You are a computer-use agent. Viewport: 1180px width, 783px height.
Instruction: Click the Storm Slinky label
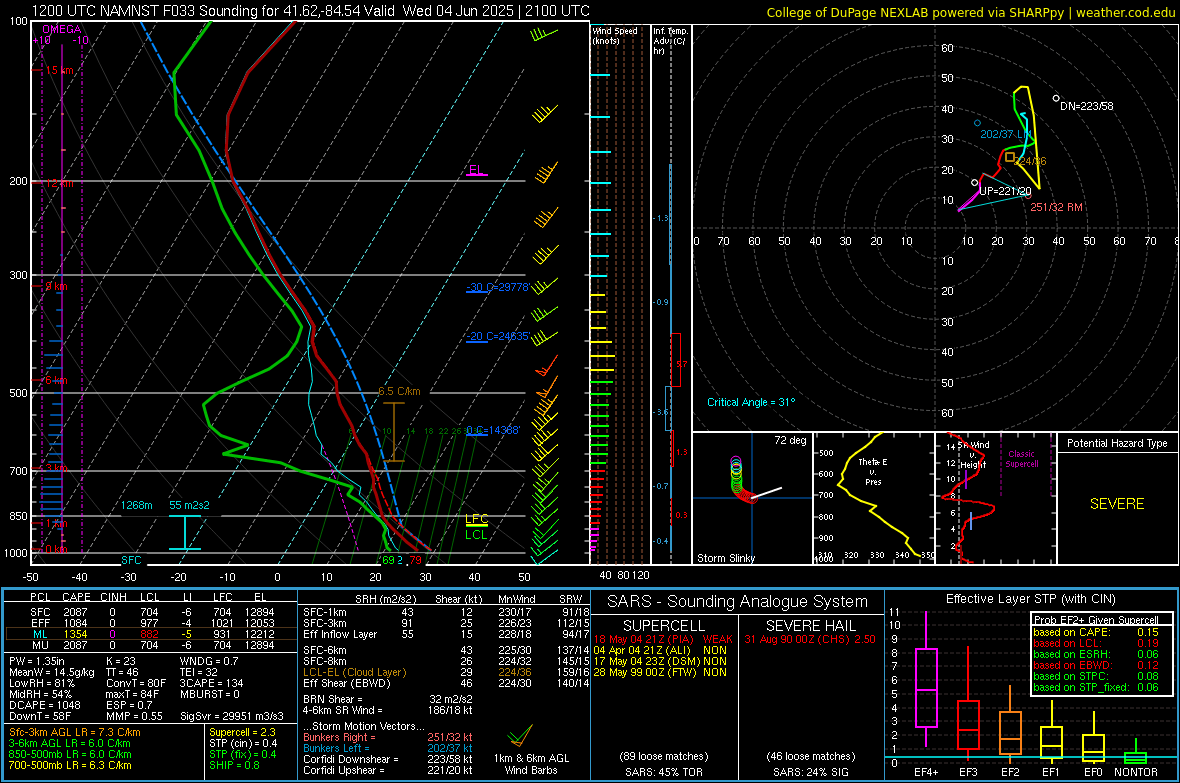pos(726,558)
